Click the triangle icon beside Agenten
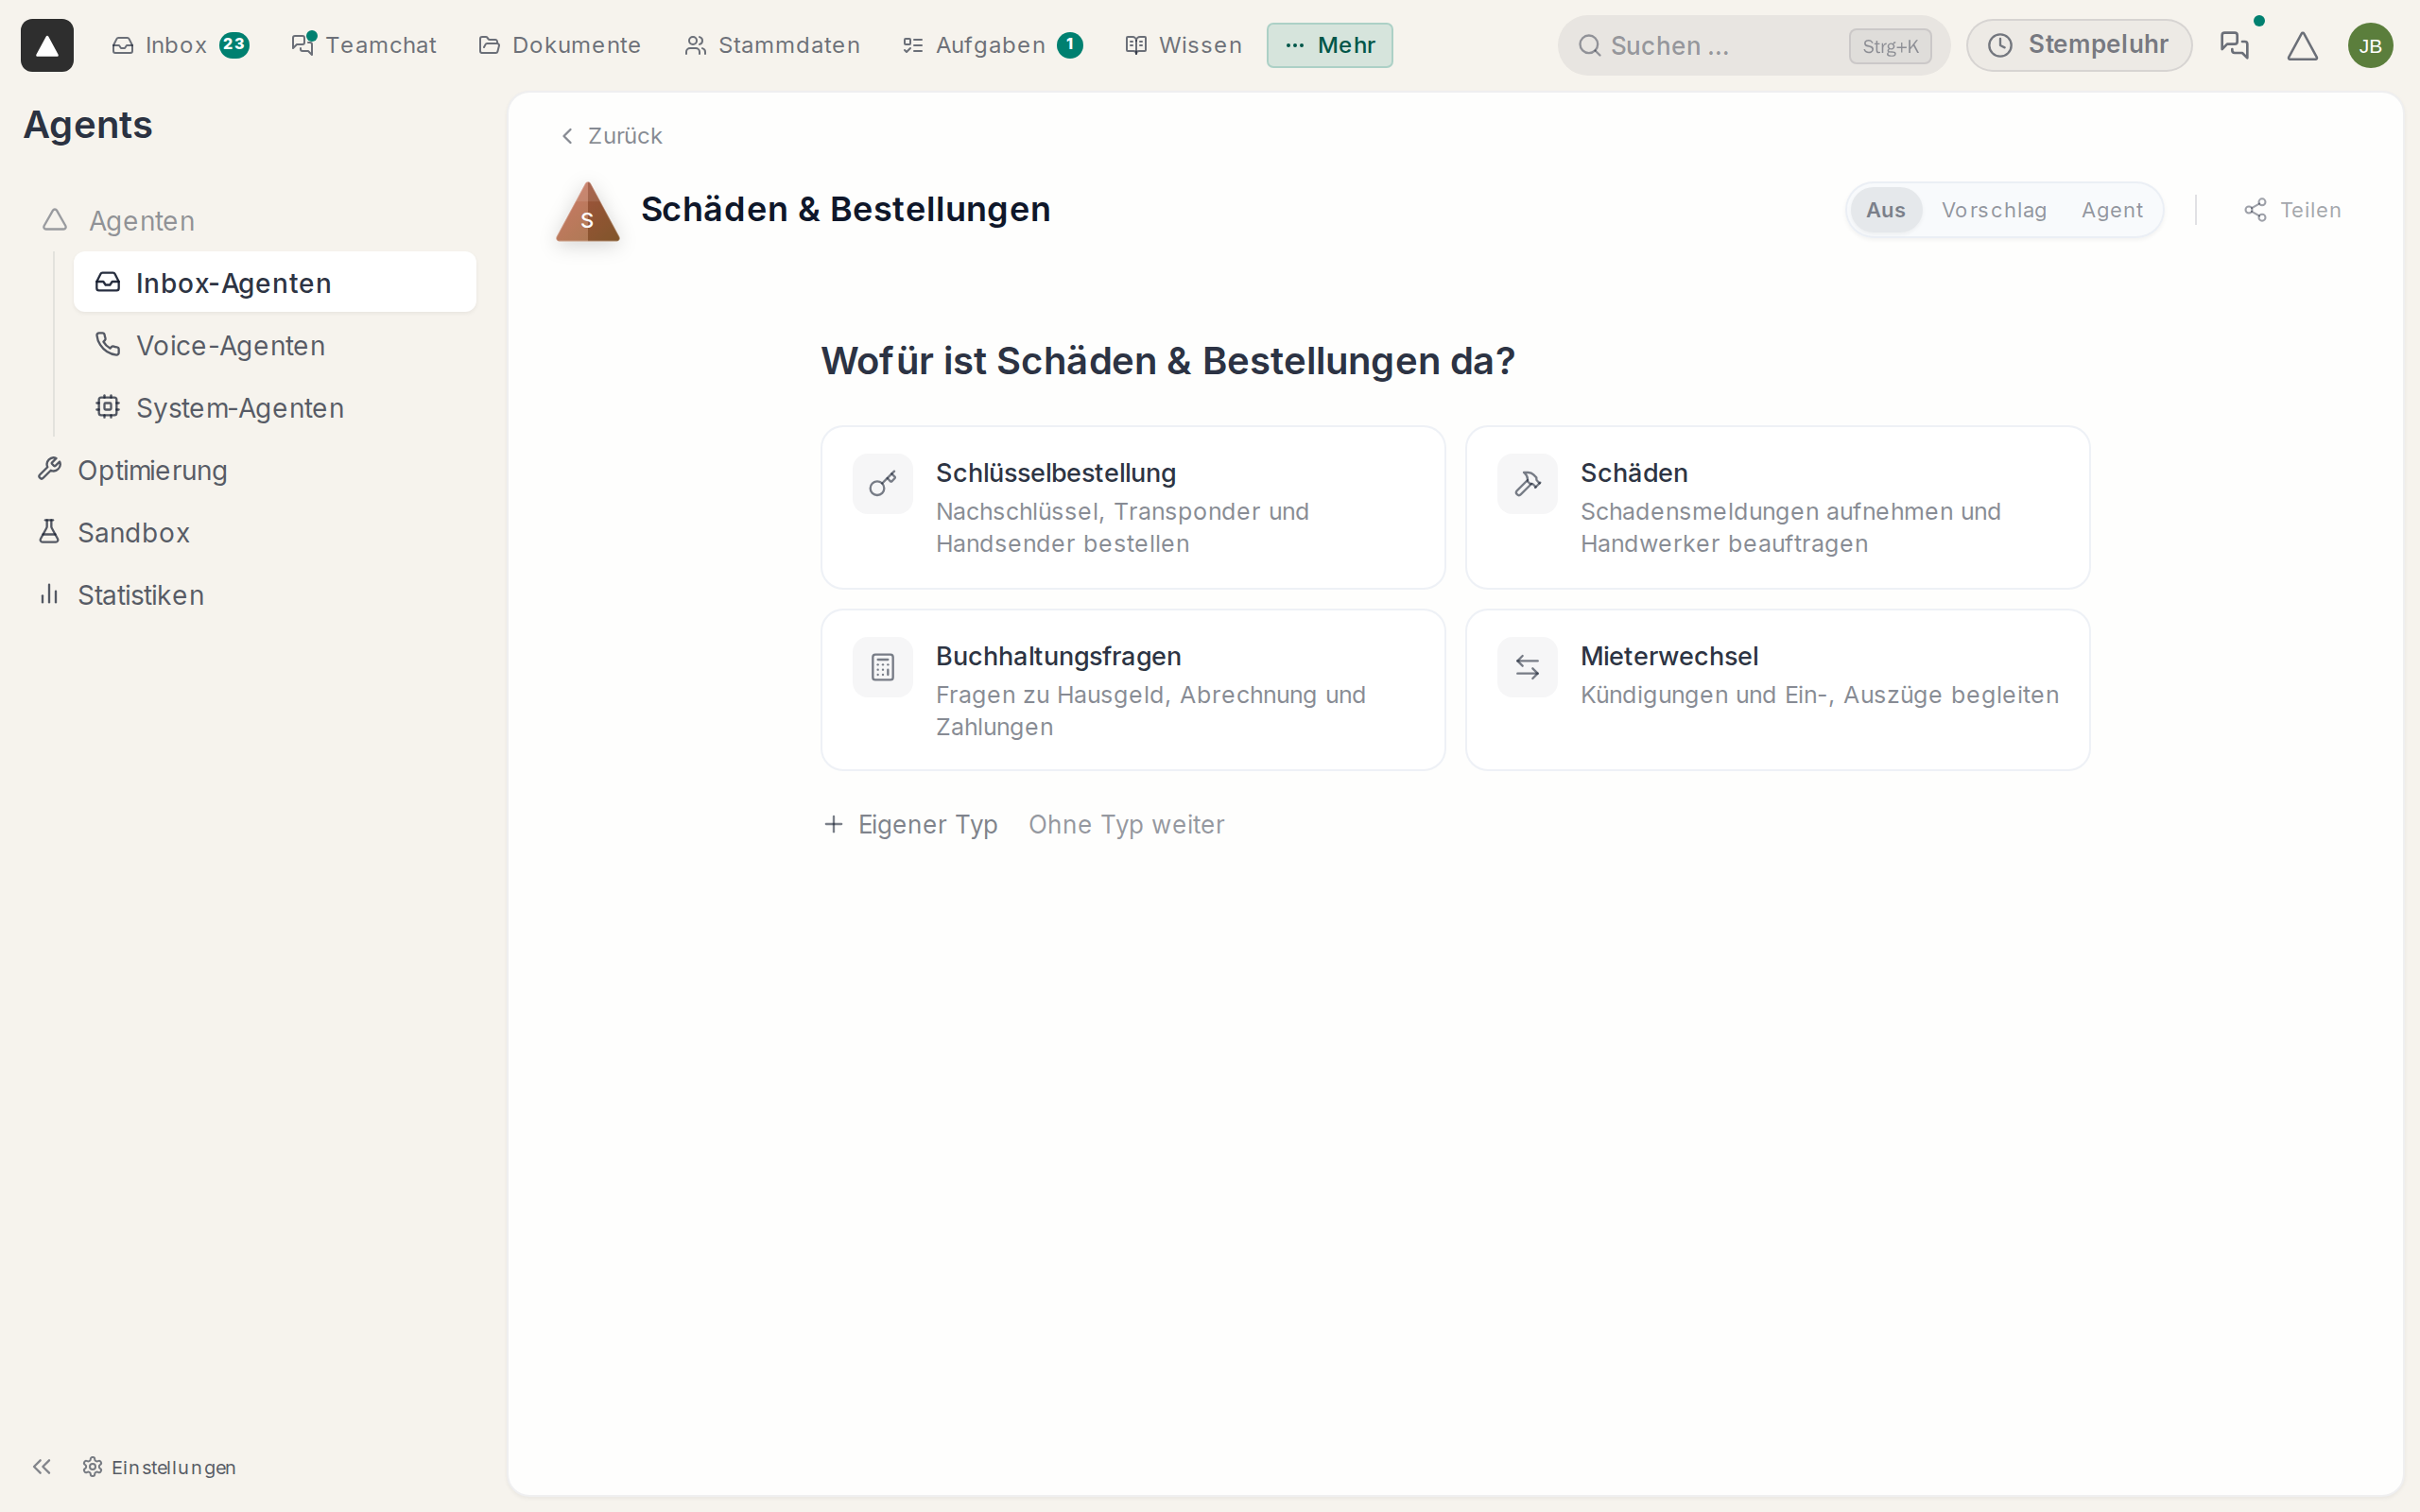This screenshot has width=2420, height=1512. point(55,219)
